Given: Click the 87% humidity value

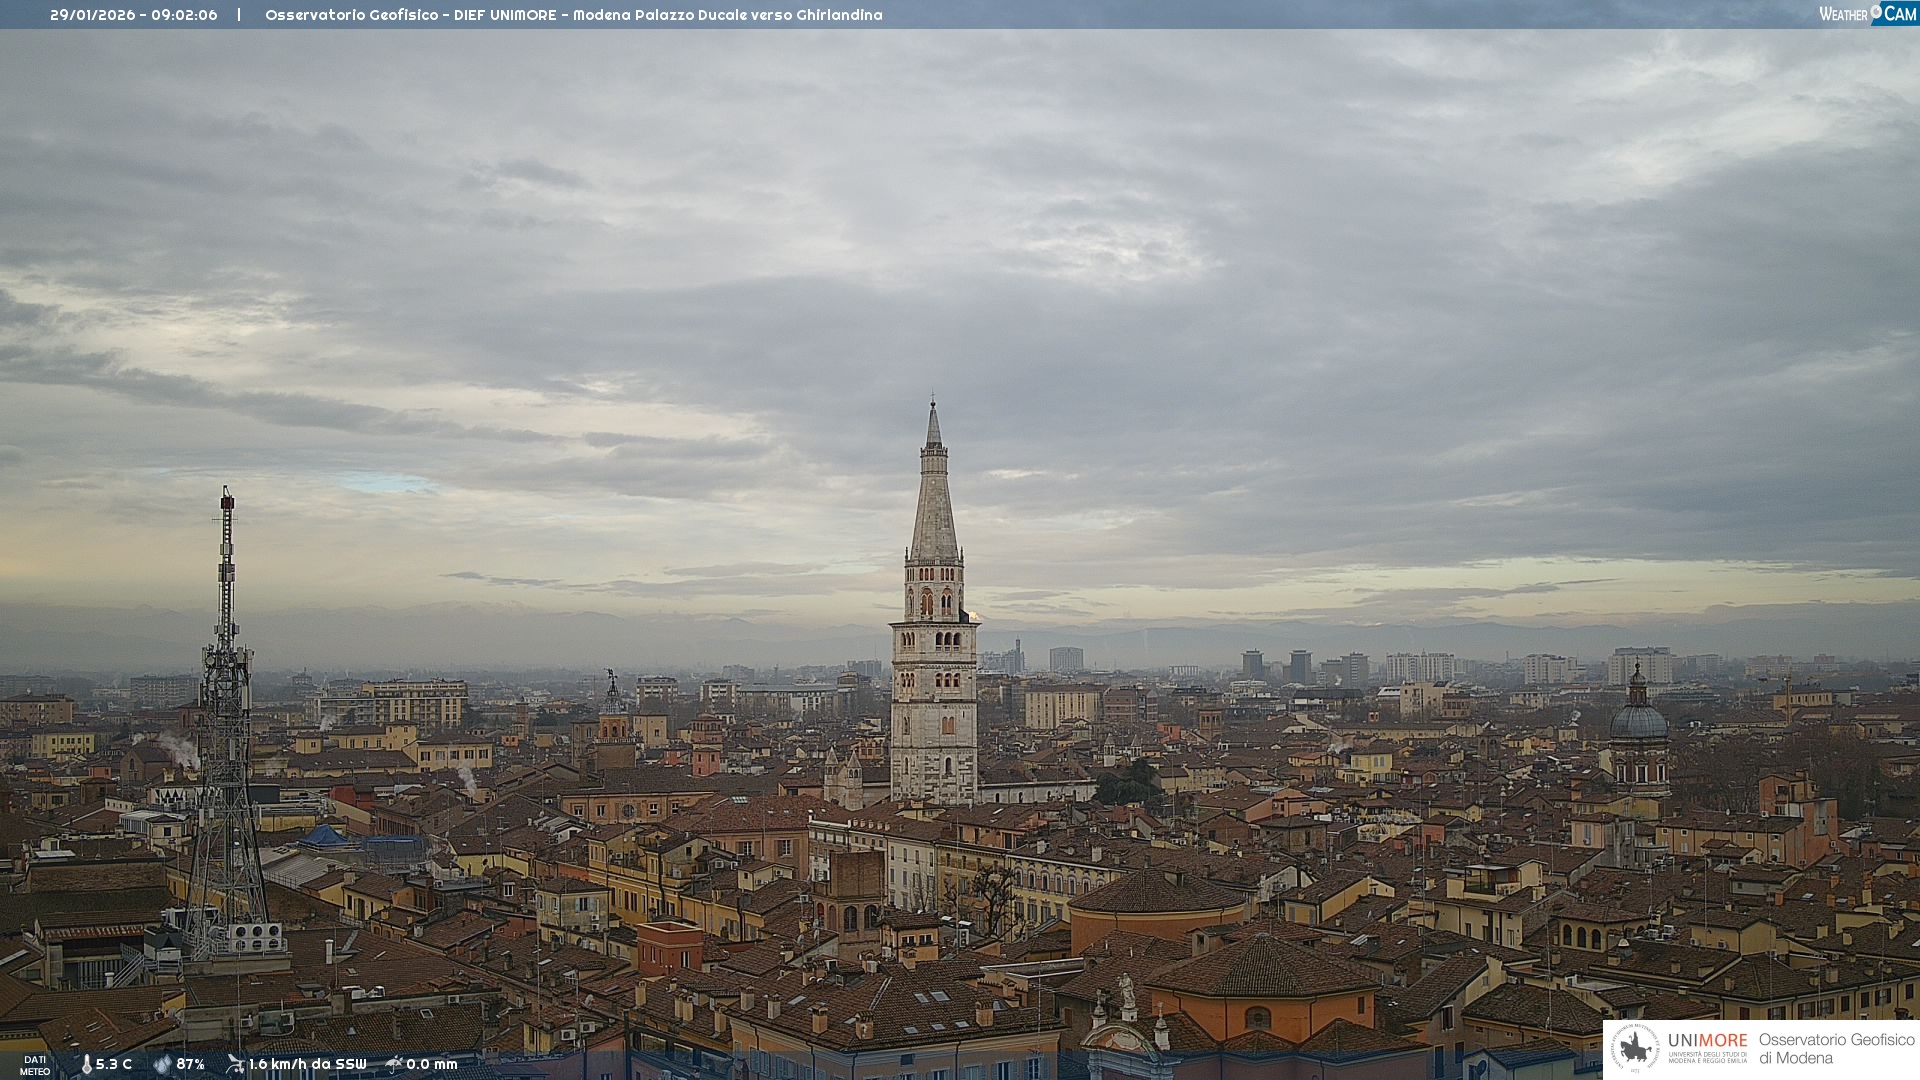Looking at the screenshot, I should (x=190, y=1065).
